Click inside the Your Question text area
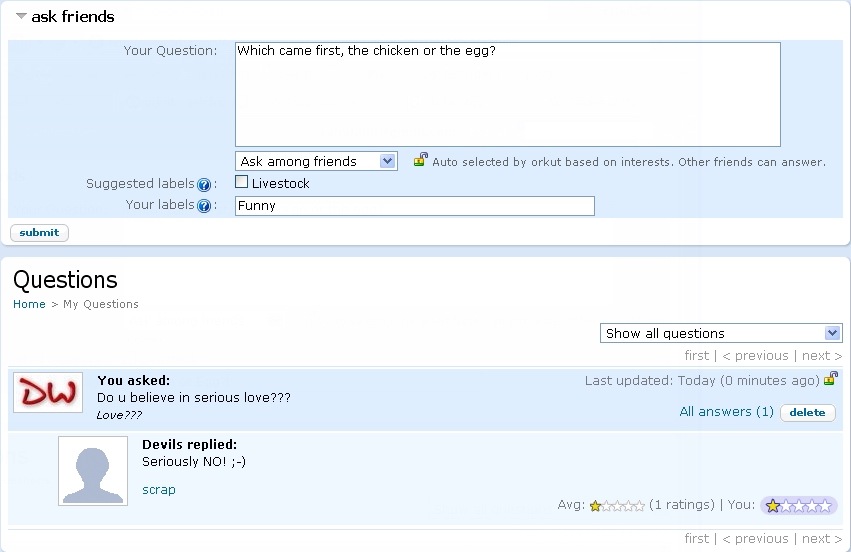 tap(507, 94)
